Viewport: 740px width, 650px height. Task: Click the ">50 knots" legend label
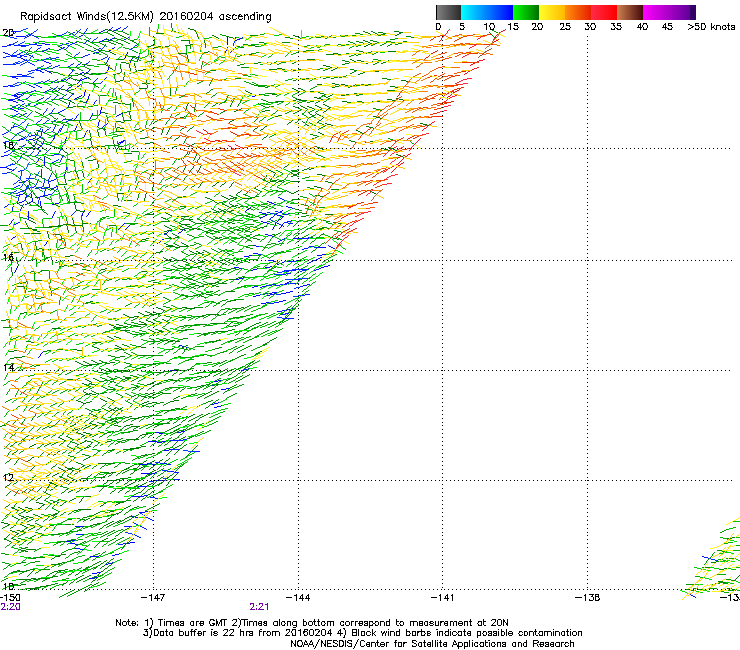(x=711, y=27)
